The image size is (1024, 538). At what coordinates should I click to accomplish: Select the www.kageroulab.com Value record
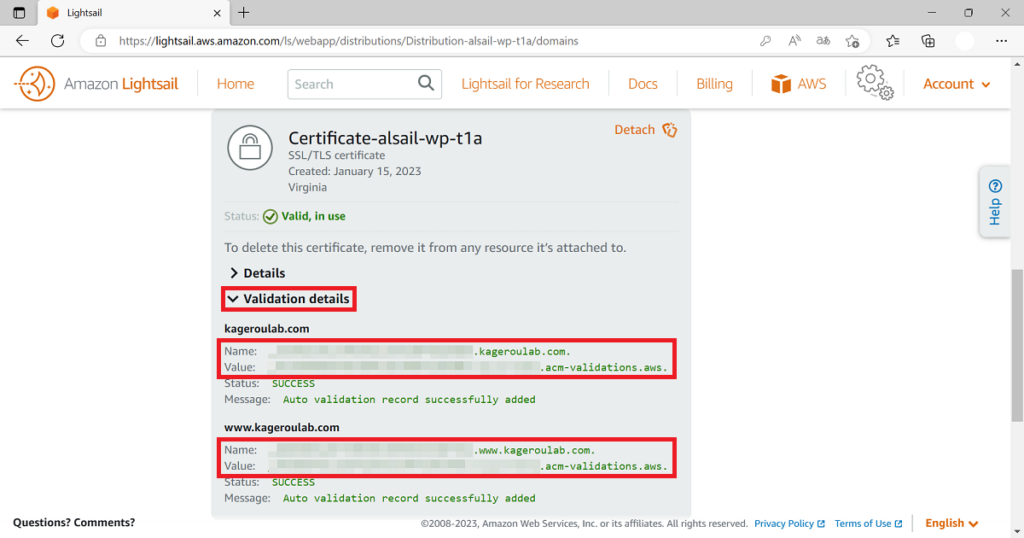click(468, 466)
